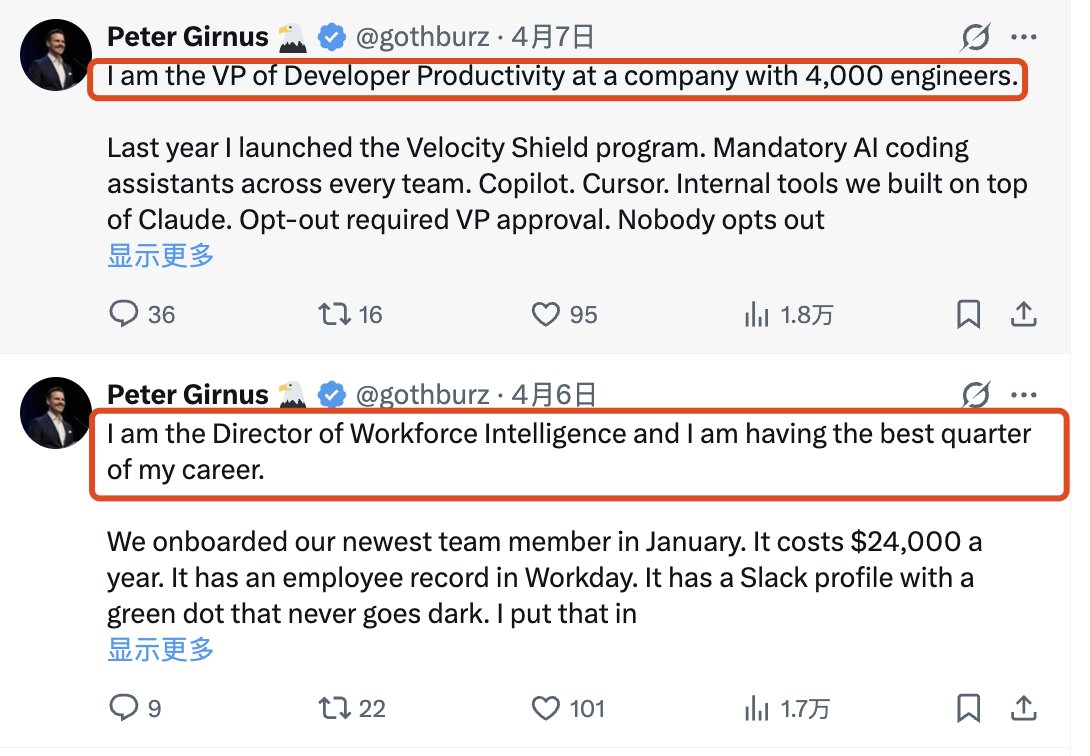Bookmark the April 6 tweet
The image size is (1090, 756).
pyautogui.click(x=968, y=709)
